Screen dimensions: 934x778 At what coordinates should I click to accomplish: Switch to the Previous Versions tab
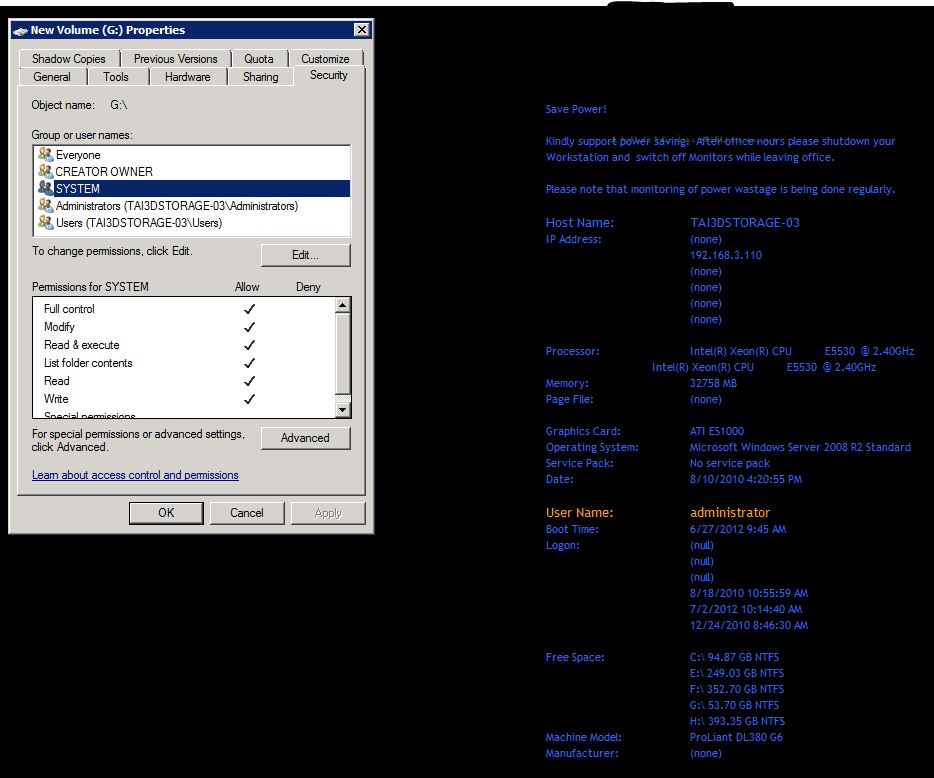tap(175, 59)
